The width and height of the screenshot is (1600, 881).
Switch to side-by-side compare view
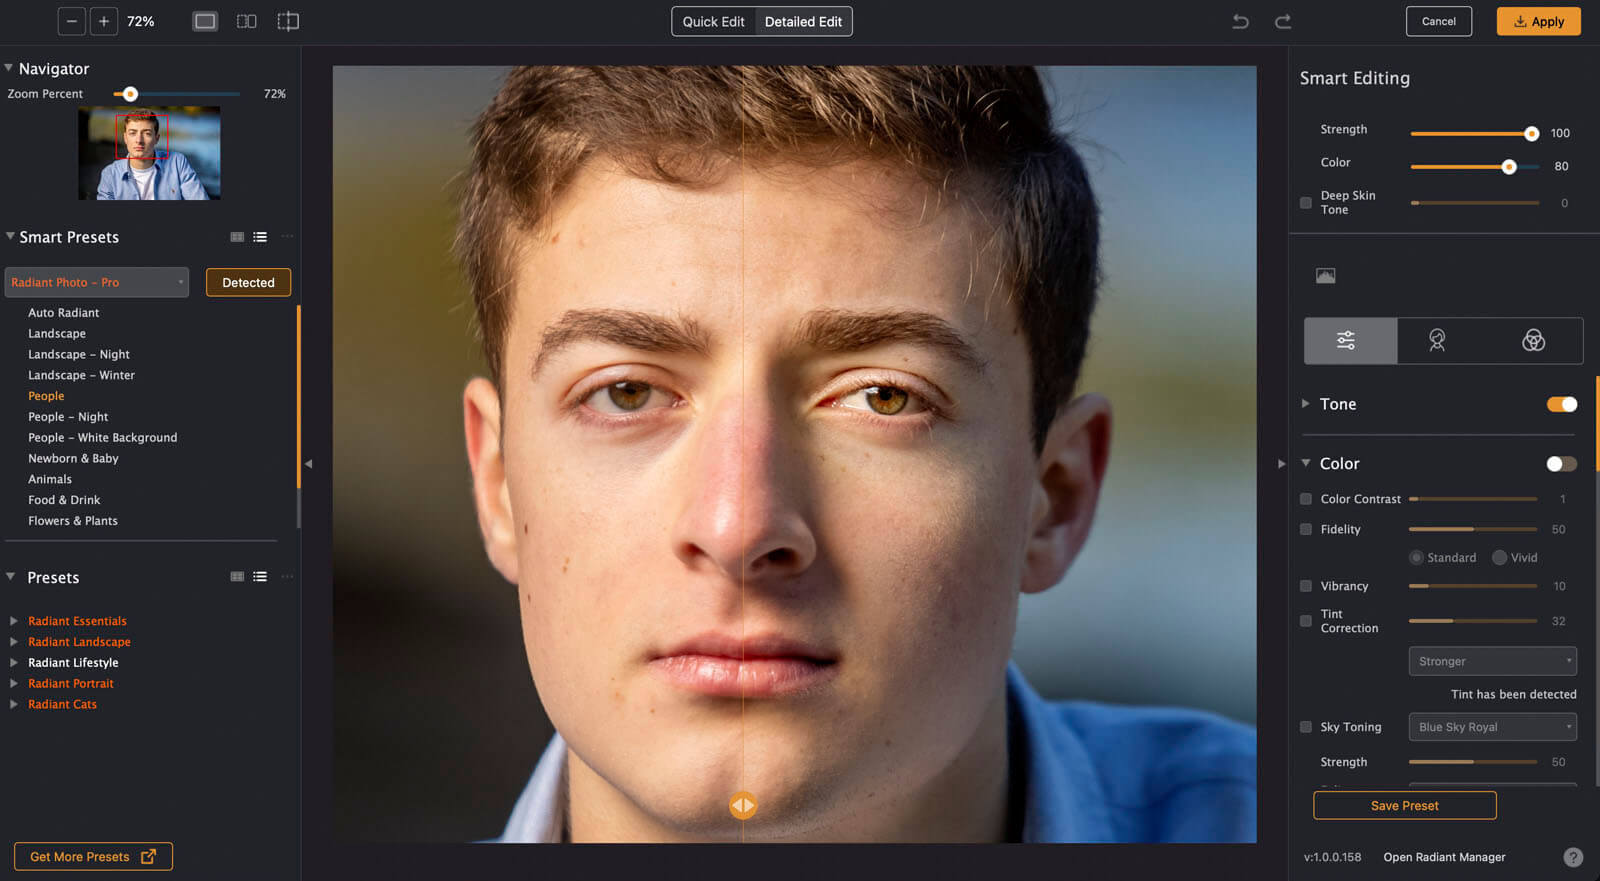click(x=246, y=21)
